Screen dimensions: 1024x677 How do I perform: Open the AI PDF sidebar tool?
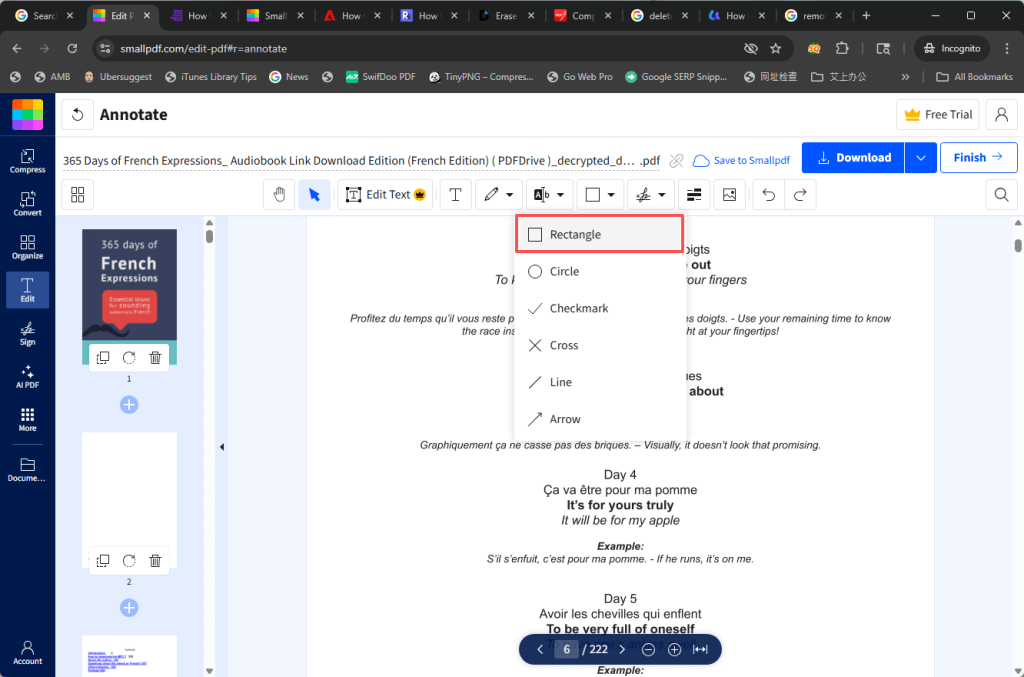point(27,377)
